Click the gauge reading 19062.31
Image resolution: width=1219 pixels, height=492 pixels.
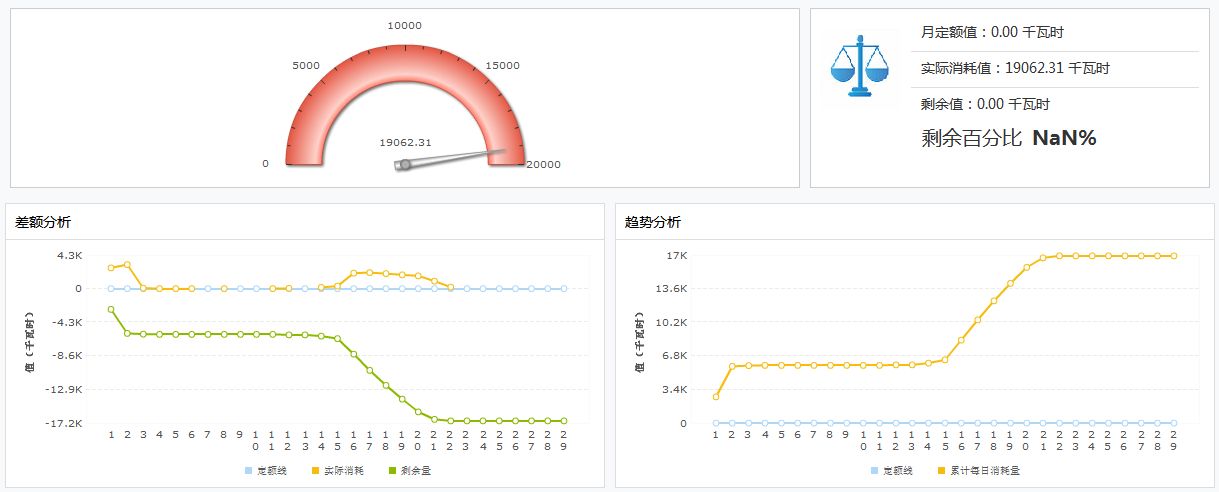pyautogui.click(x=405, y=142)
